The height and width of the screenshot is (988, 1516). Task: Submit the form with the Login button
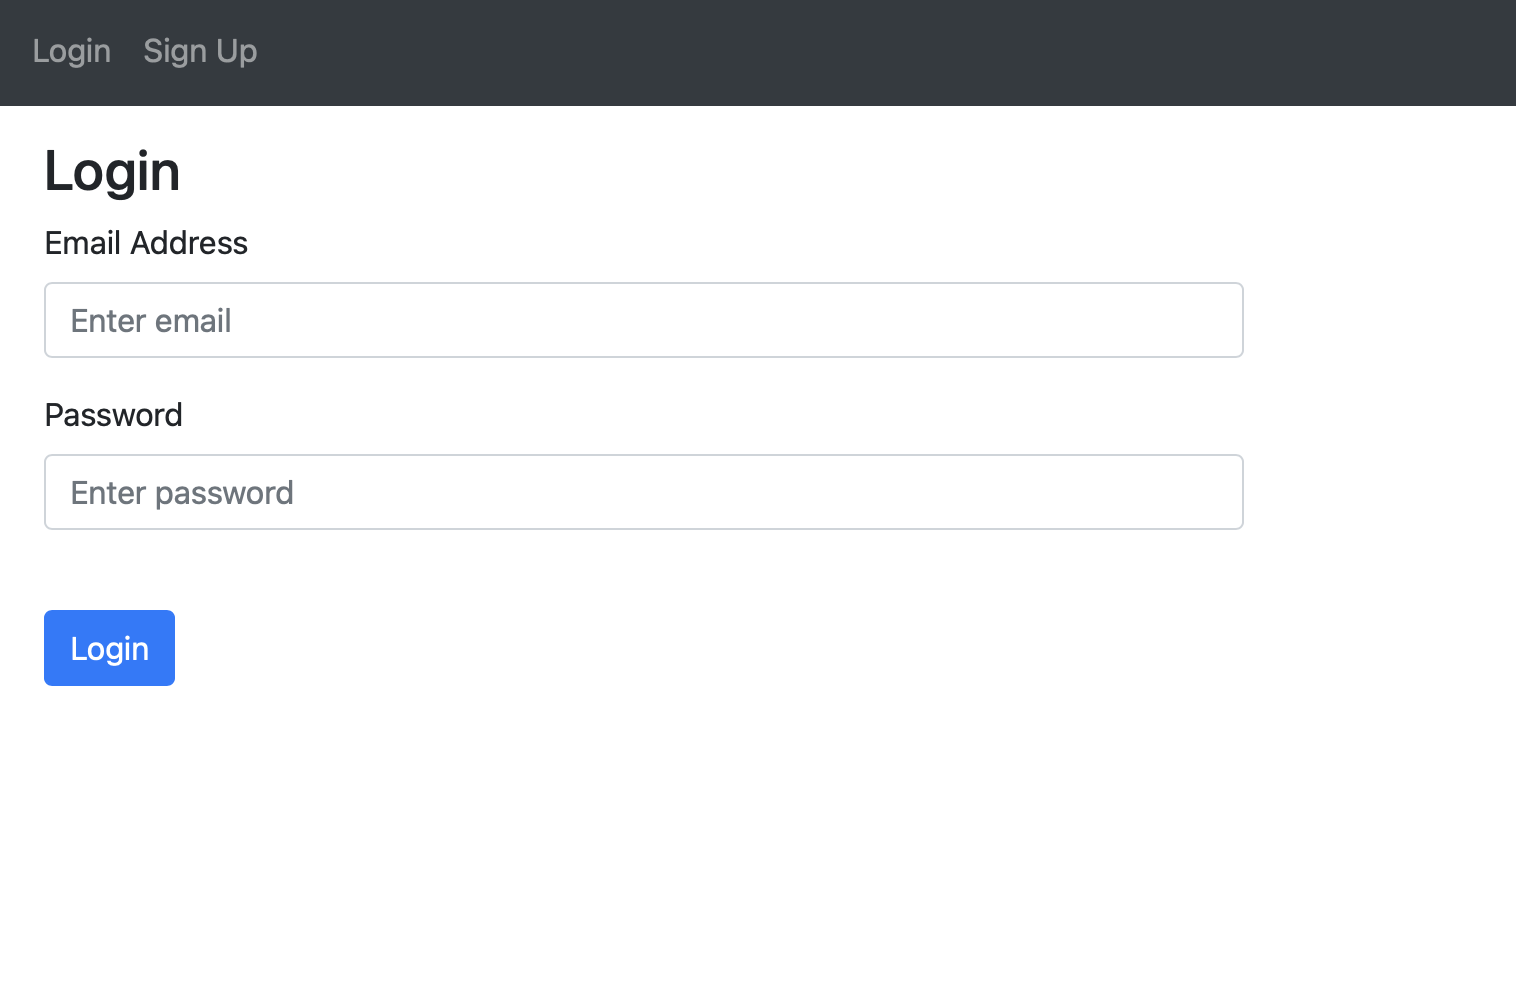coord(109,648)
